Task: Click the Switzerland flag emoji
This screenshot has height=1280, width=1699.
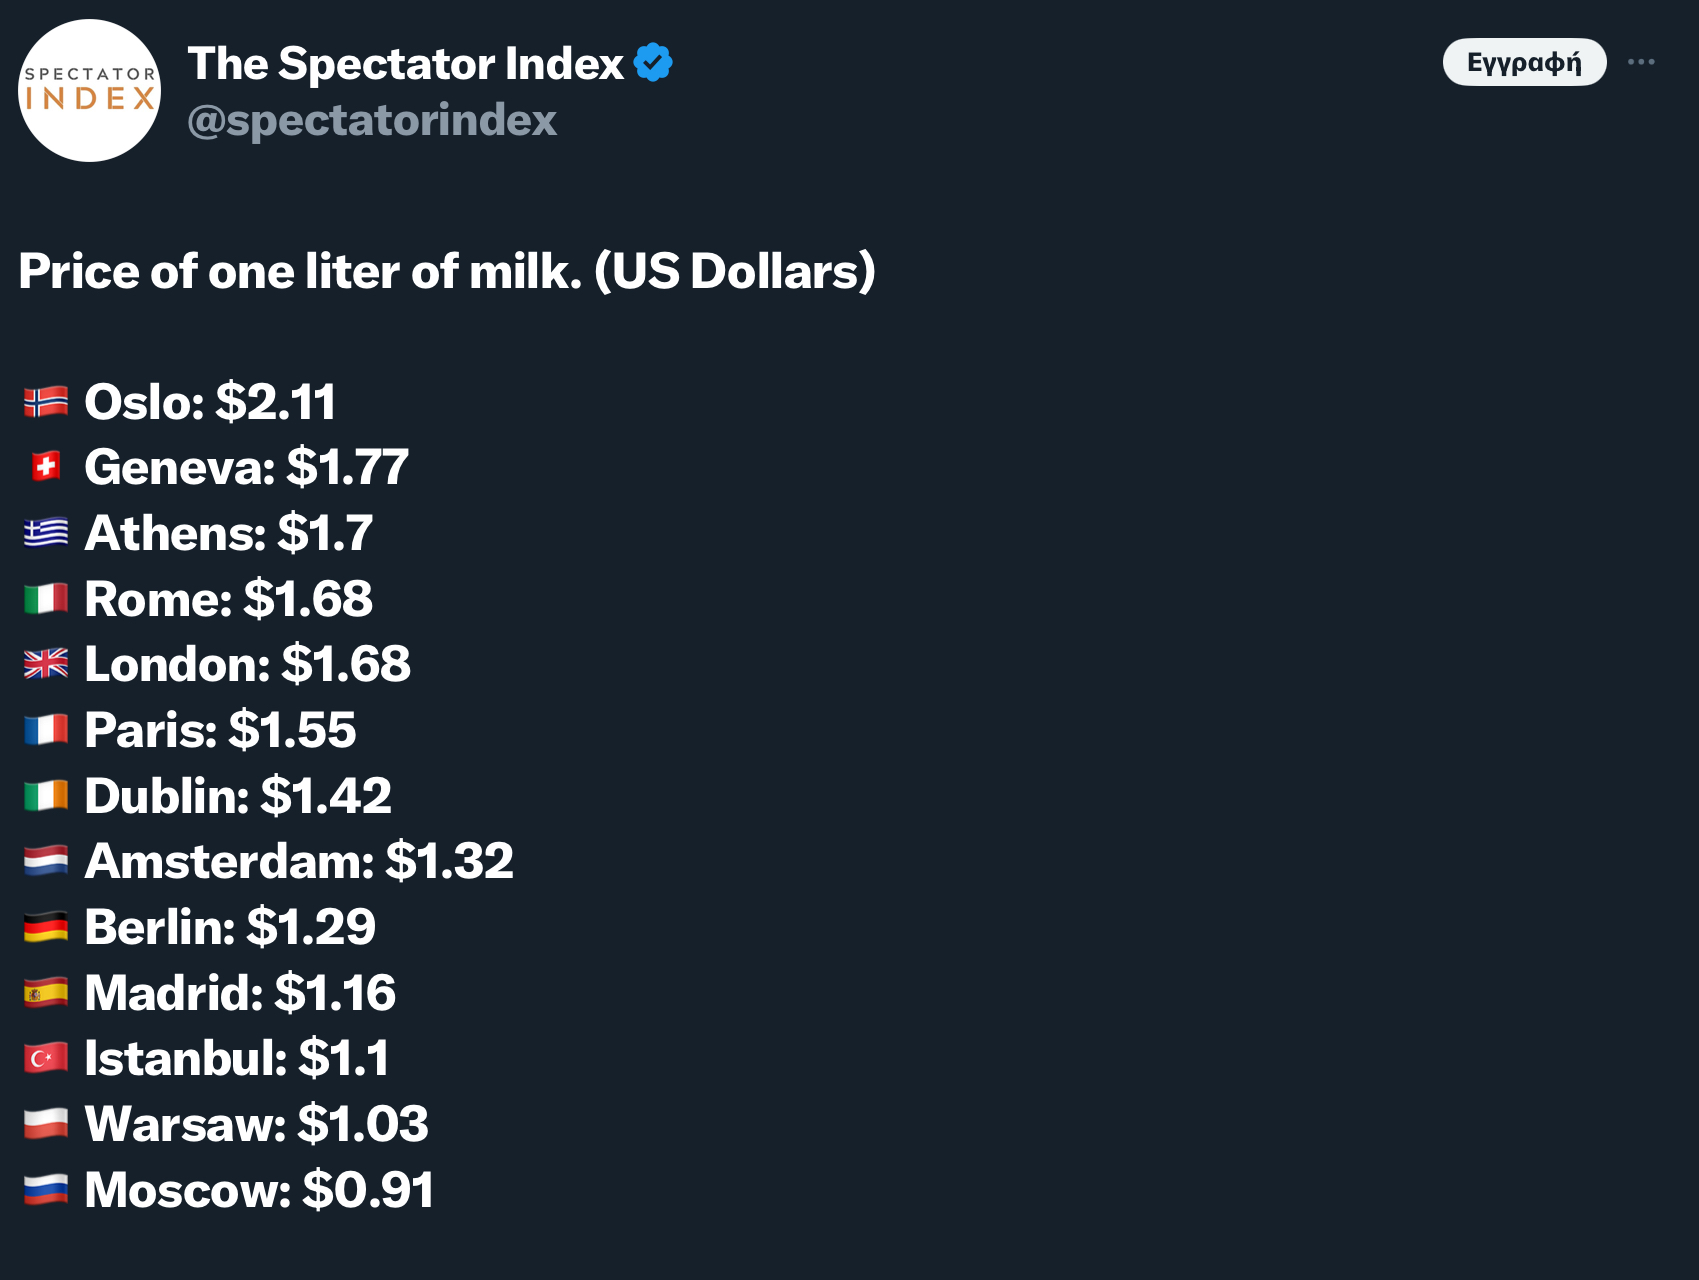Action: (x=46, y=467)
